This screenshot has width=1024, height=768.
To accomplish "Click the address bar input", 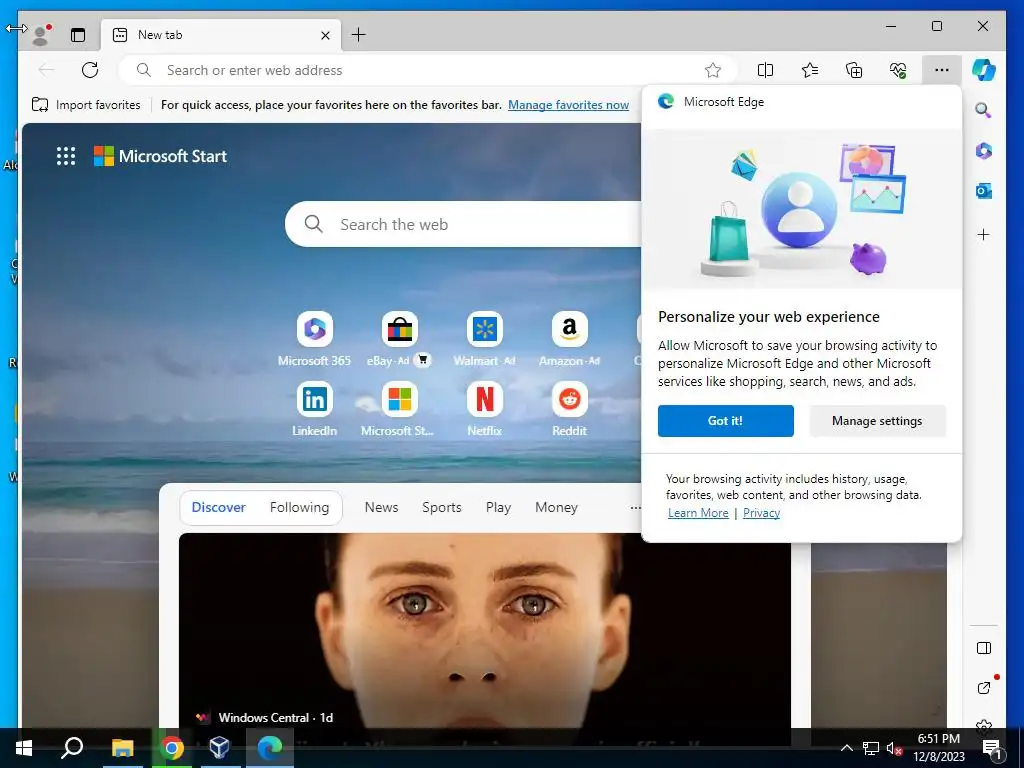I will point(428,70).
